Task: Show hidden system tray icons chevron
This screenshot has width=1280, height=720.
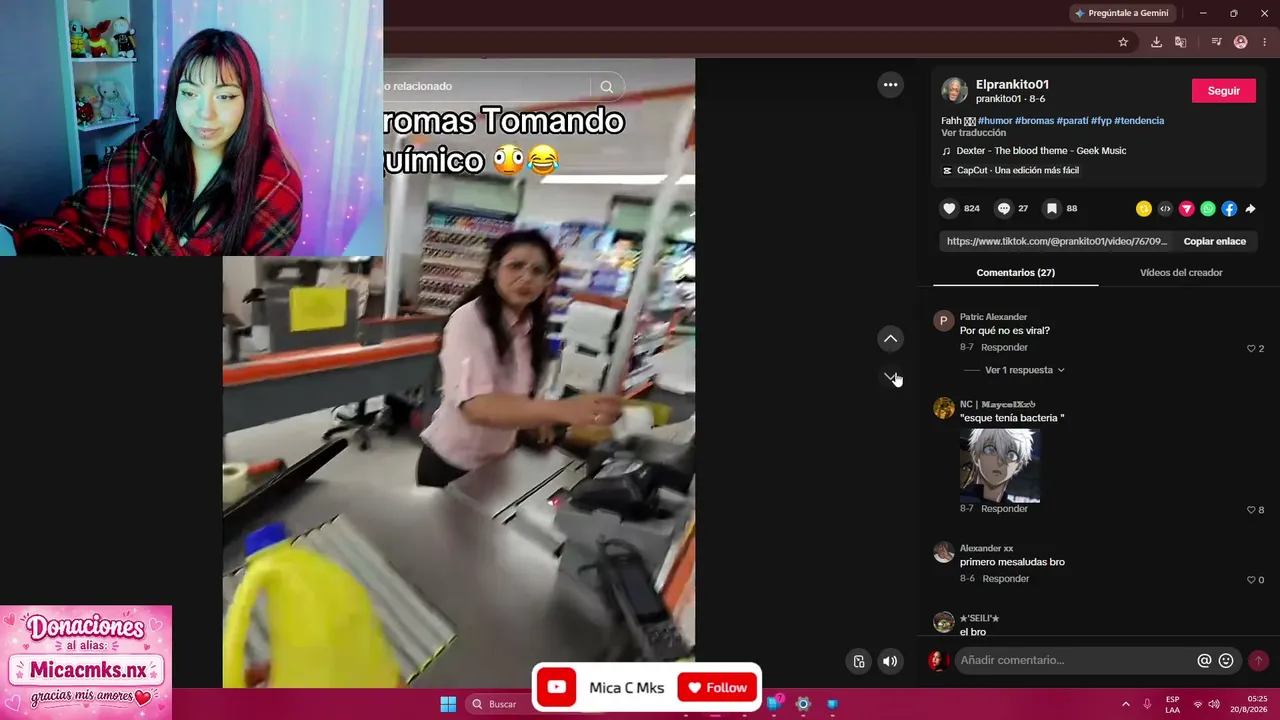Action: tap(1125, 704)
